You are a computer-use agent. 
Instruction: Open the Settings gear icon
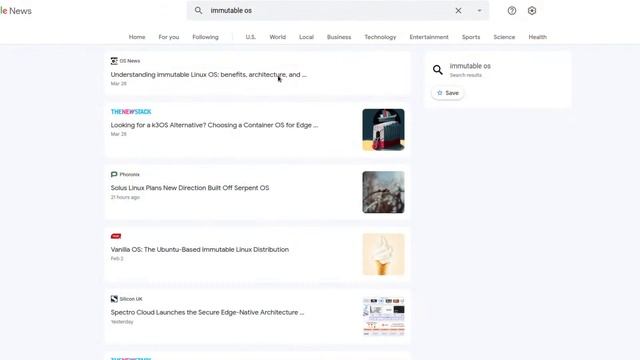pyautogui.click(x=532, y=11)
